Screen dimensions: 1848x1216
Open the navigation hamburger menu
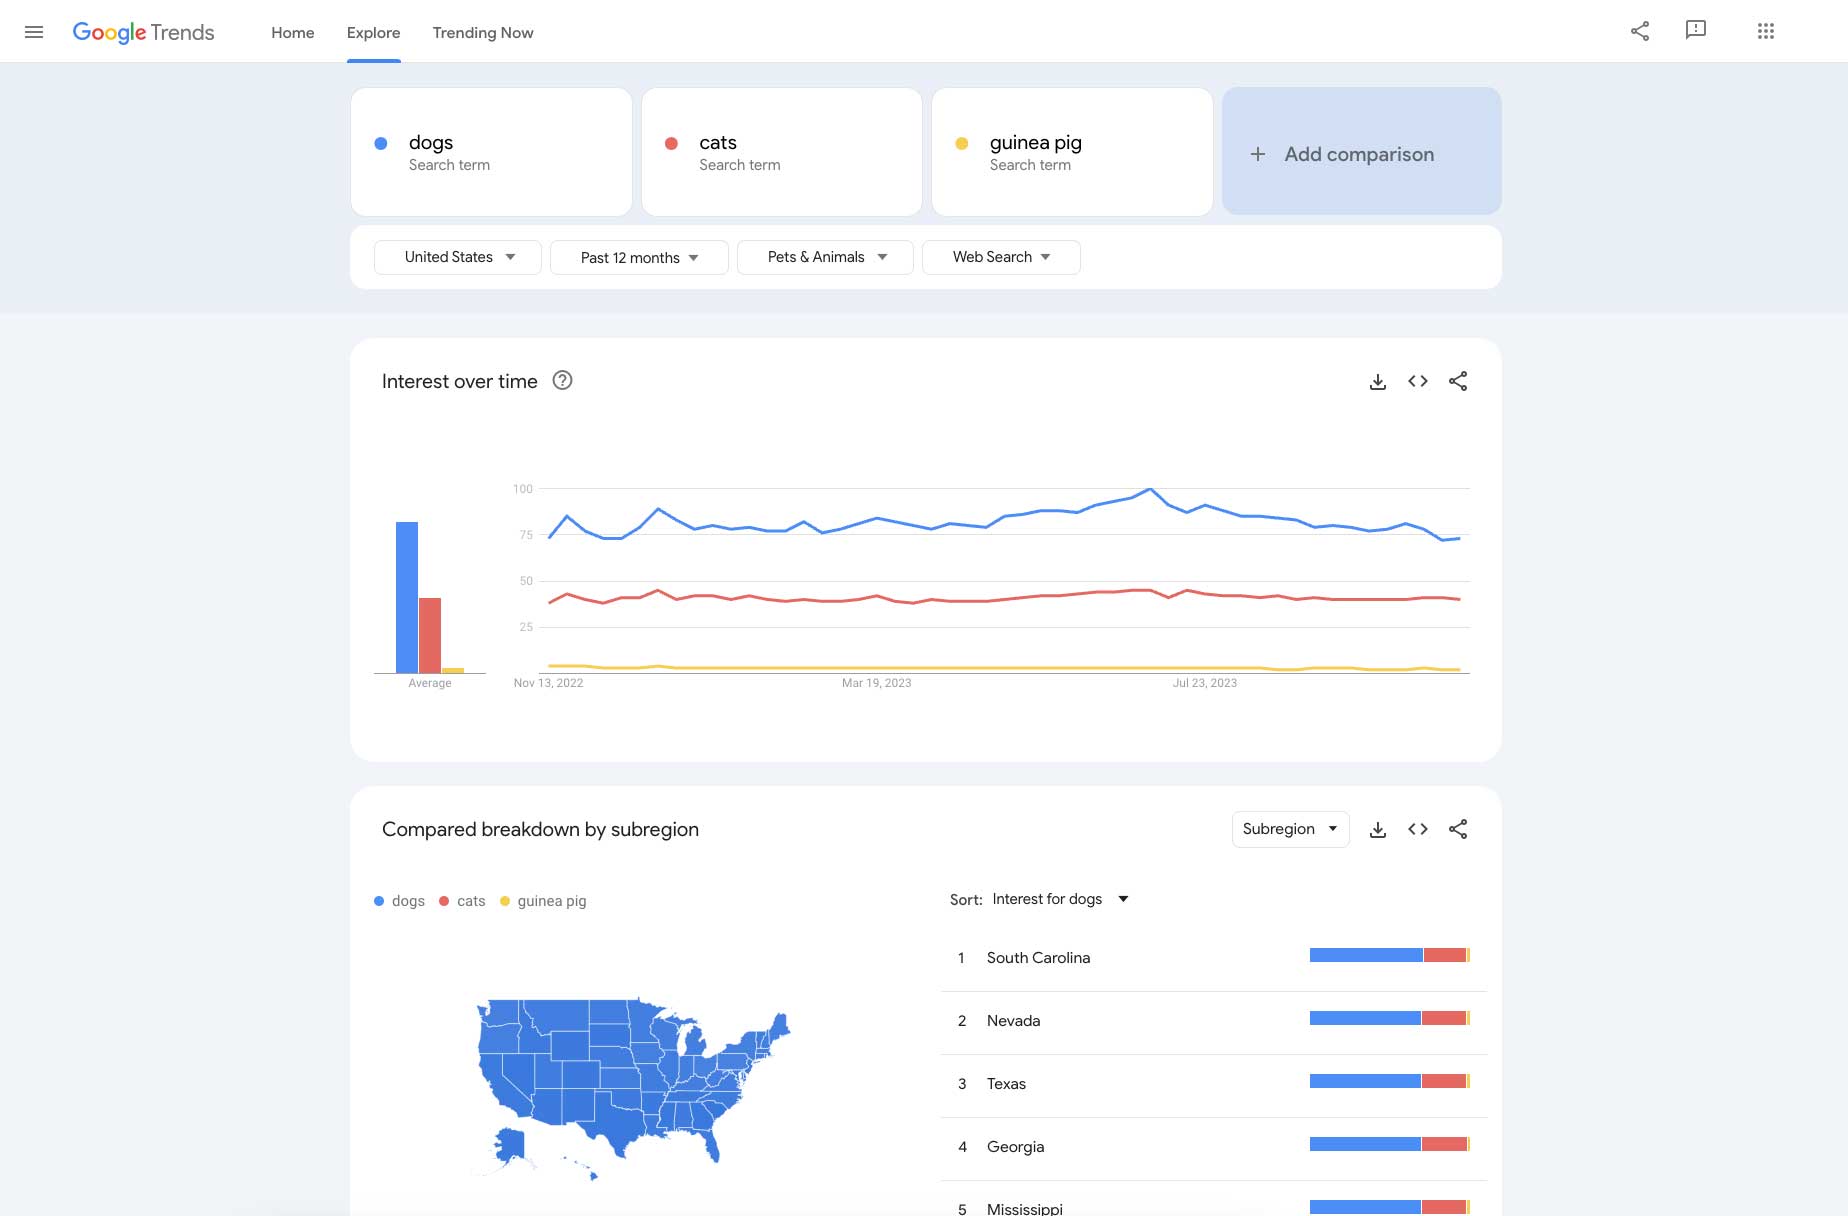34,31
